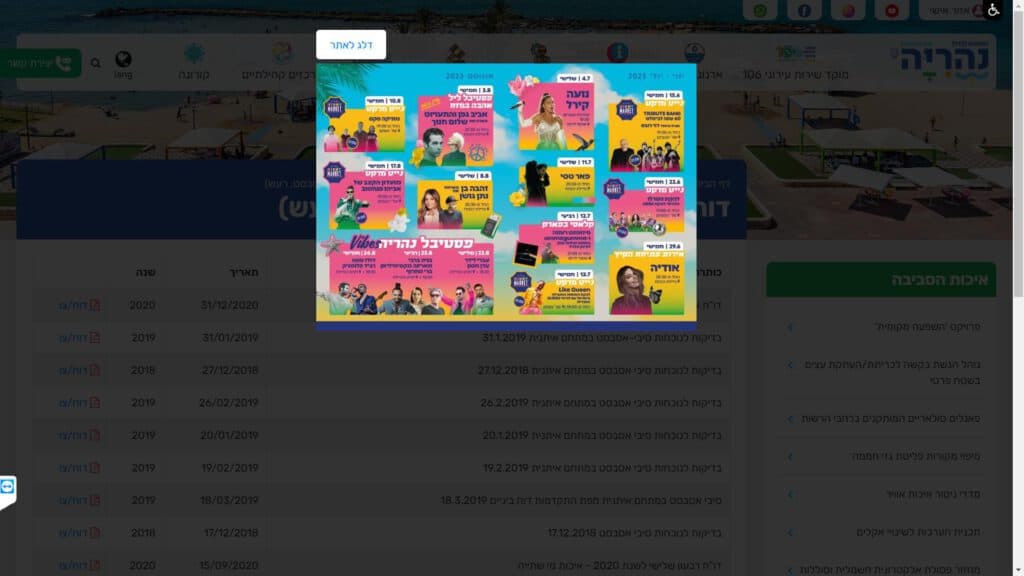Open the Facebook social icon
Screen dimensions: 1024x576
[x=804, y=10]
